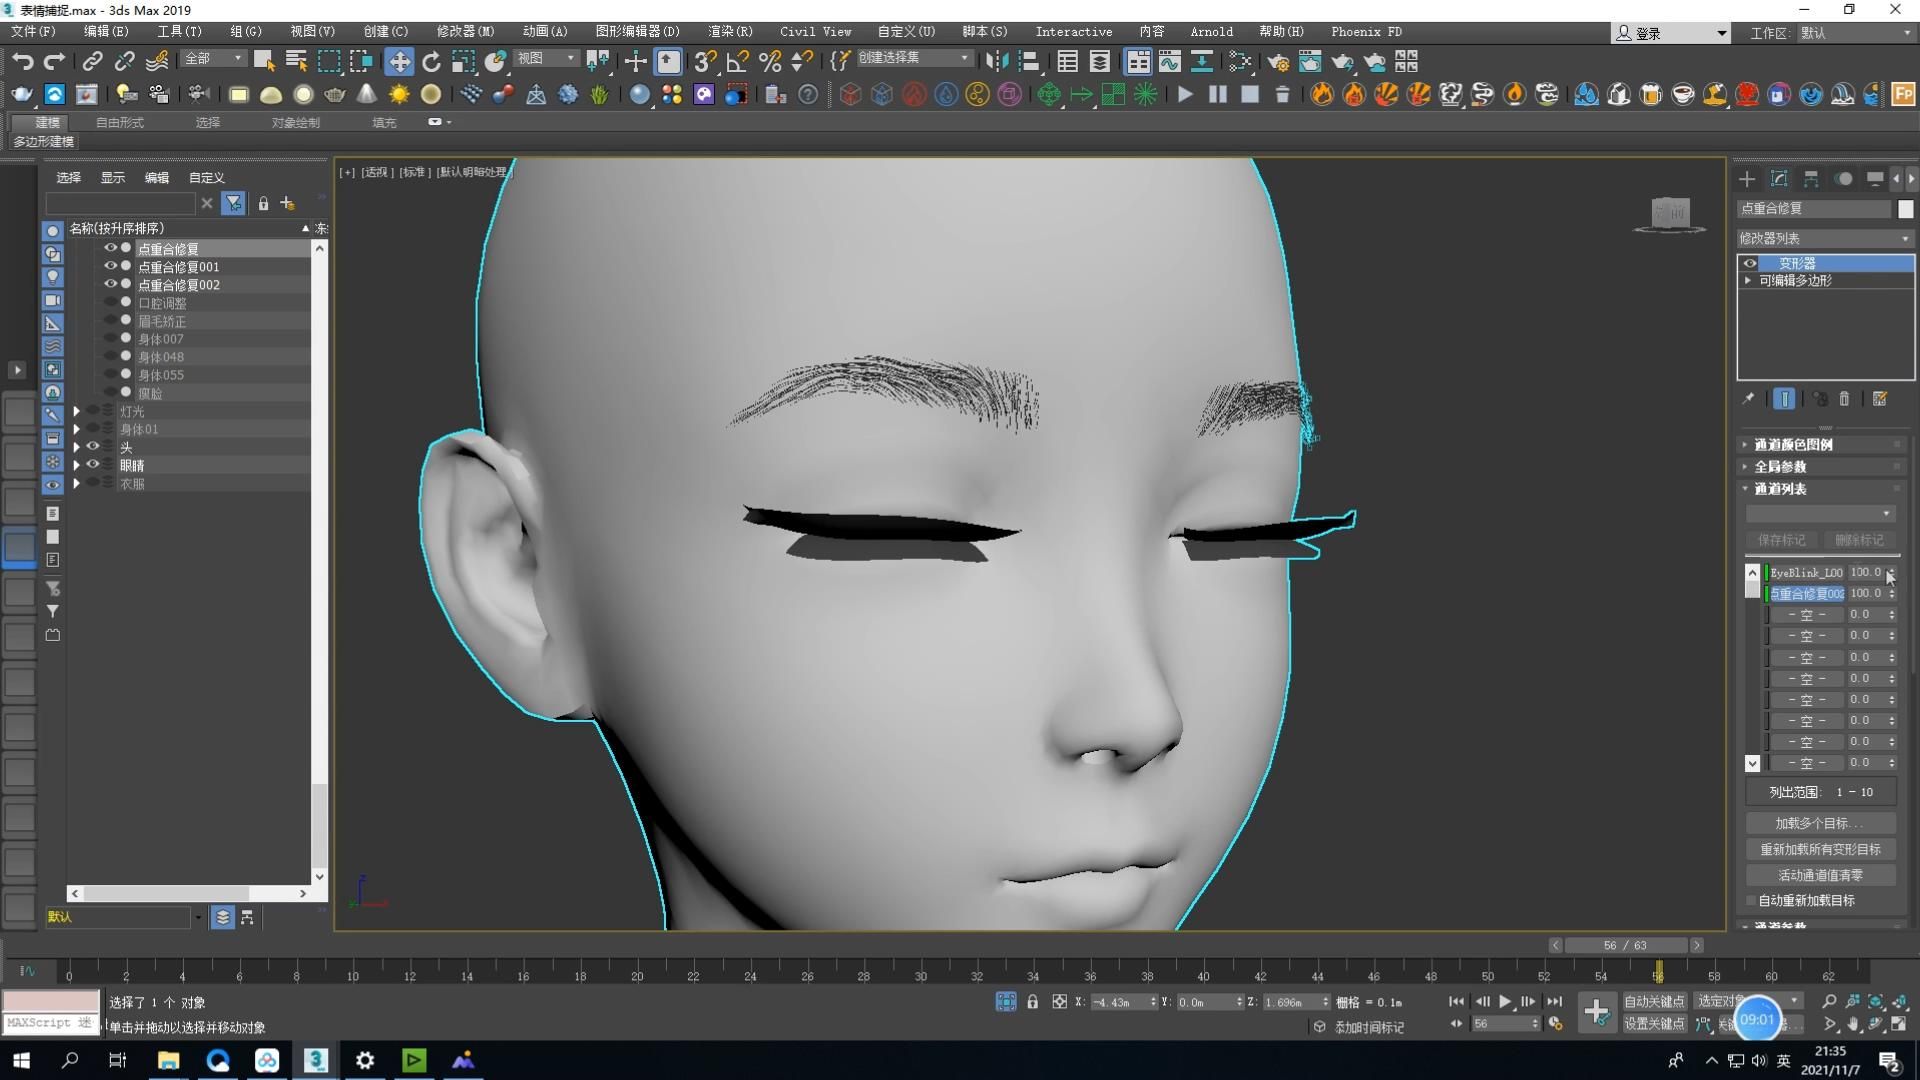Open the 修改器(M) menu
The height and width of the screenshot is (1080, 1920).
[x=465, y=32]
